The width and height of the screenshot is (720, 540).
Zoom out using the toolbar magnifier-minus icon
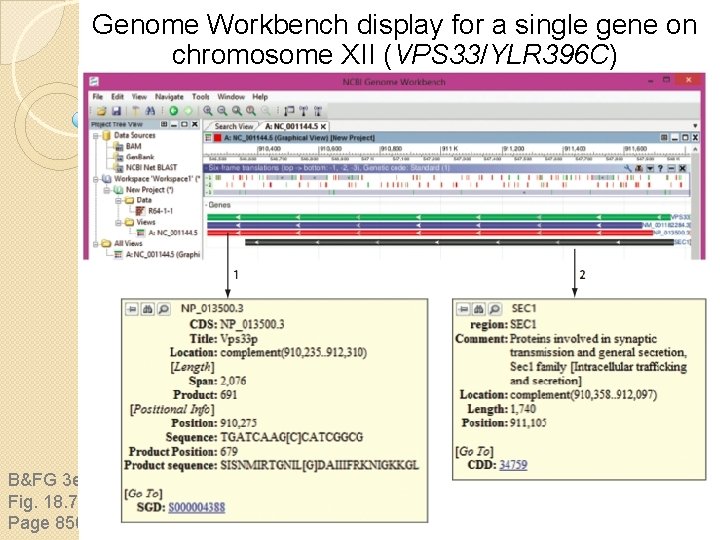point(222,111)
